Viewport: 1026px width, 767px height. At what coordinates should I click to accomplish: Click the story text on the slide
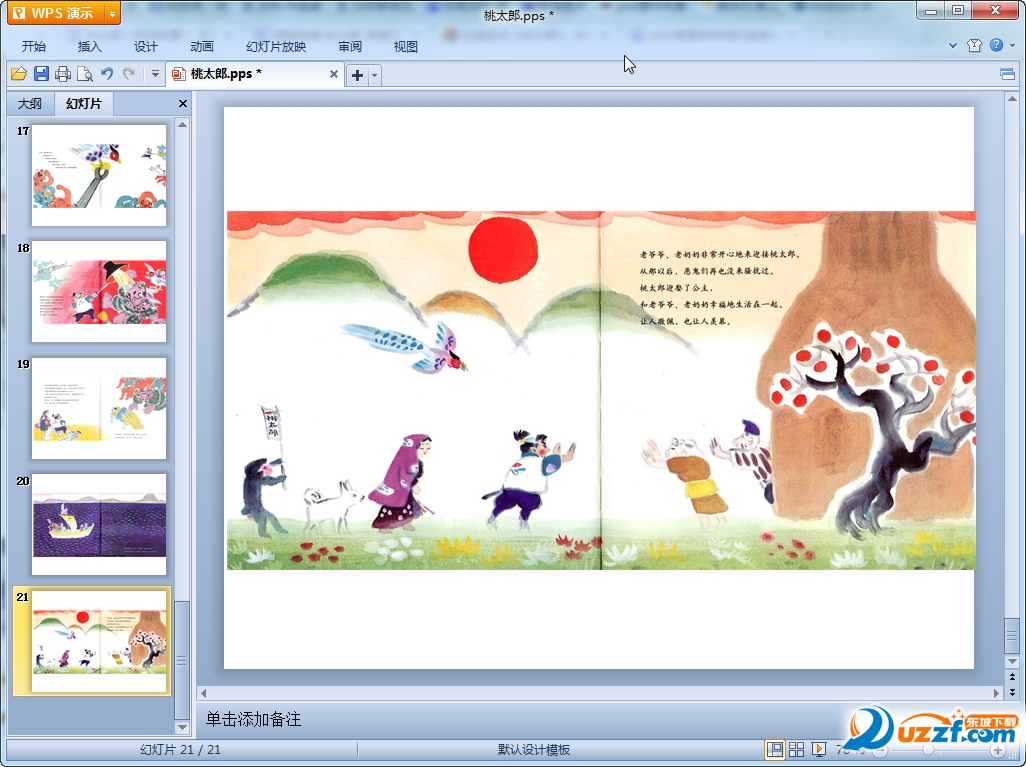pyautogui.click(x=720, y=287)
